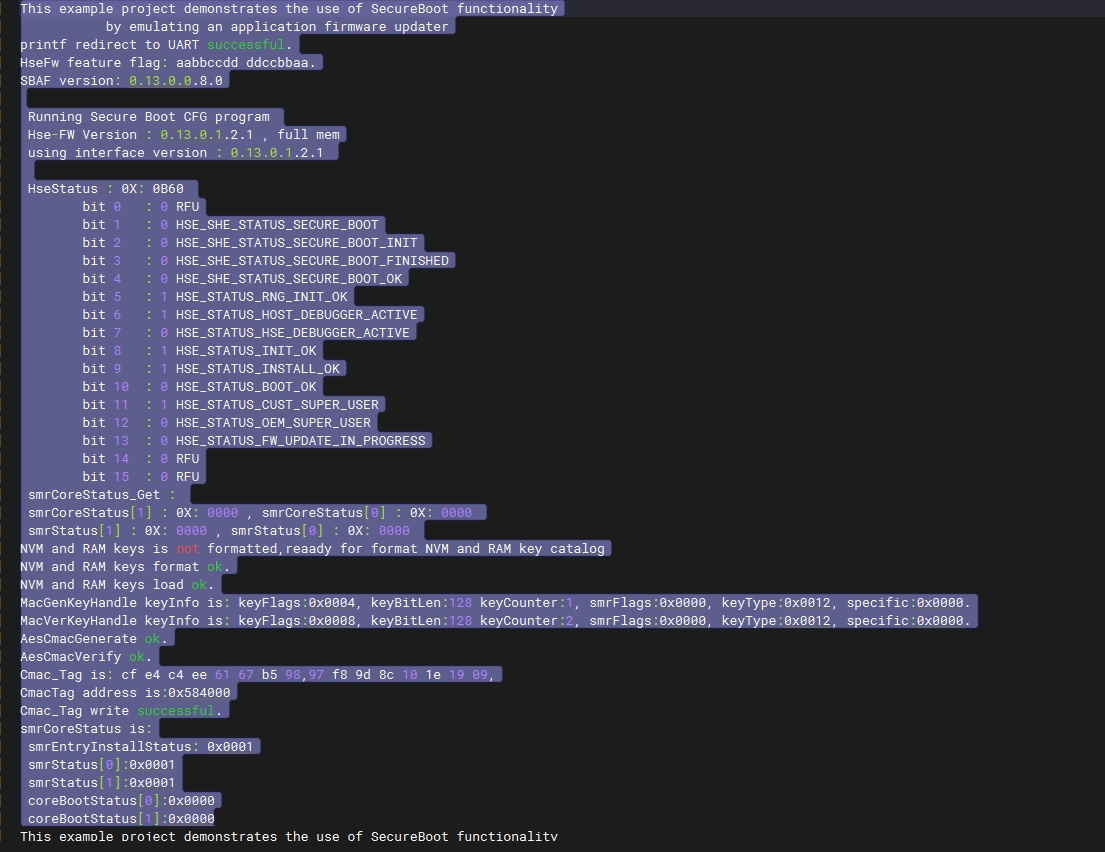
Task: Select the smrCoreStatus_Get label
Action: point(98,494)
